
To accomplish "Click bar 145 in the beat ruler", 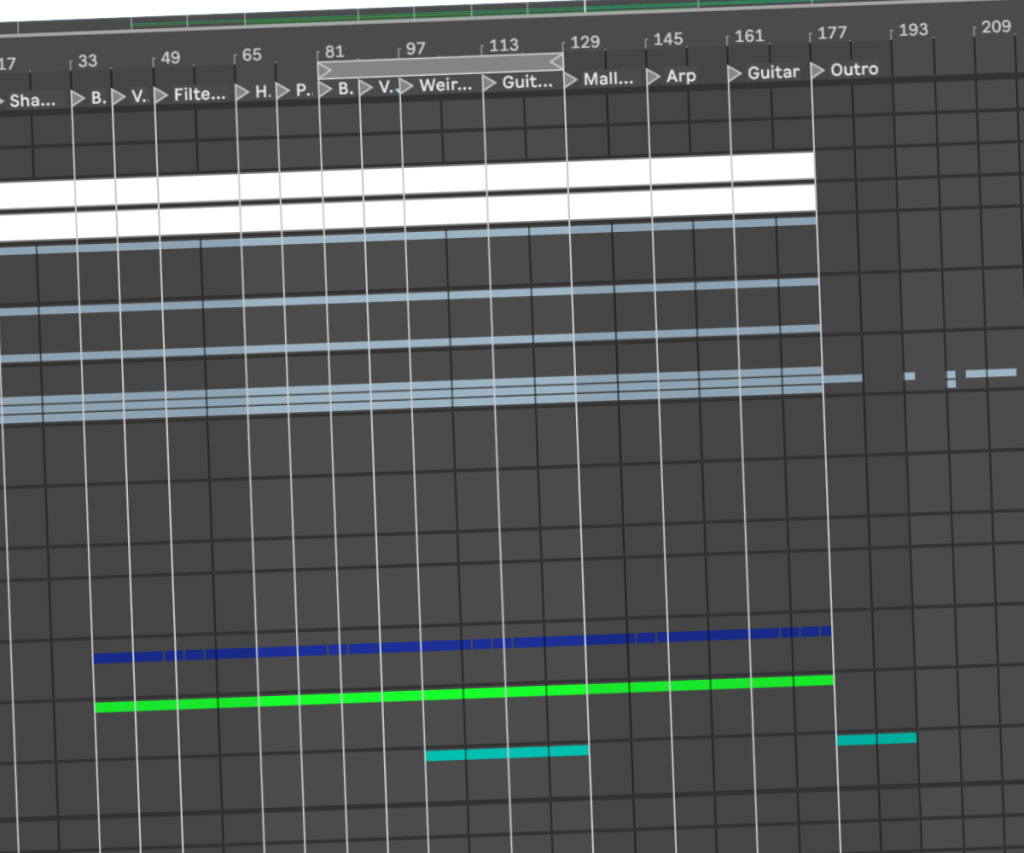I will click(x=667, y=39).
